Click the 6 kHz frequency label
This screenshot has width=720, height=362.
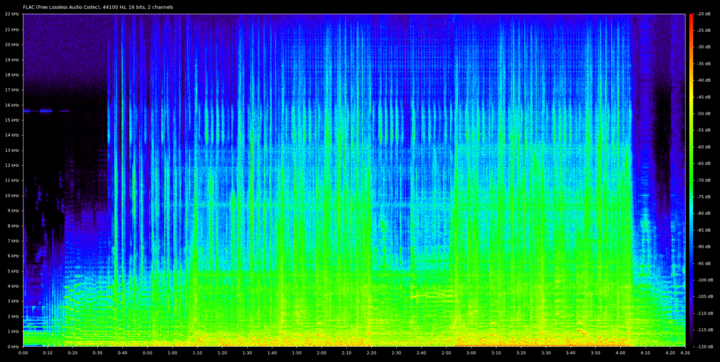12,256
